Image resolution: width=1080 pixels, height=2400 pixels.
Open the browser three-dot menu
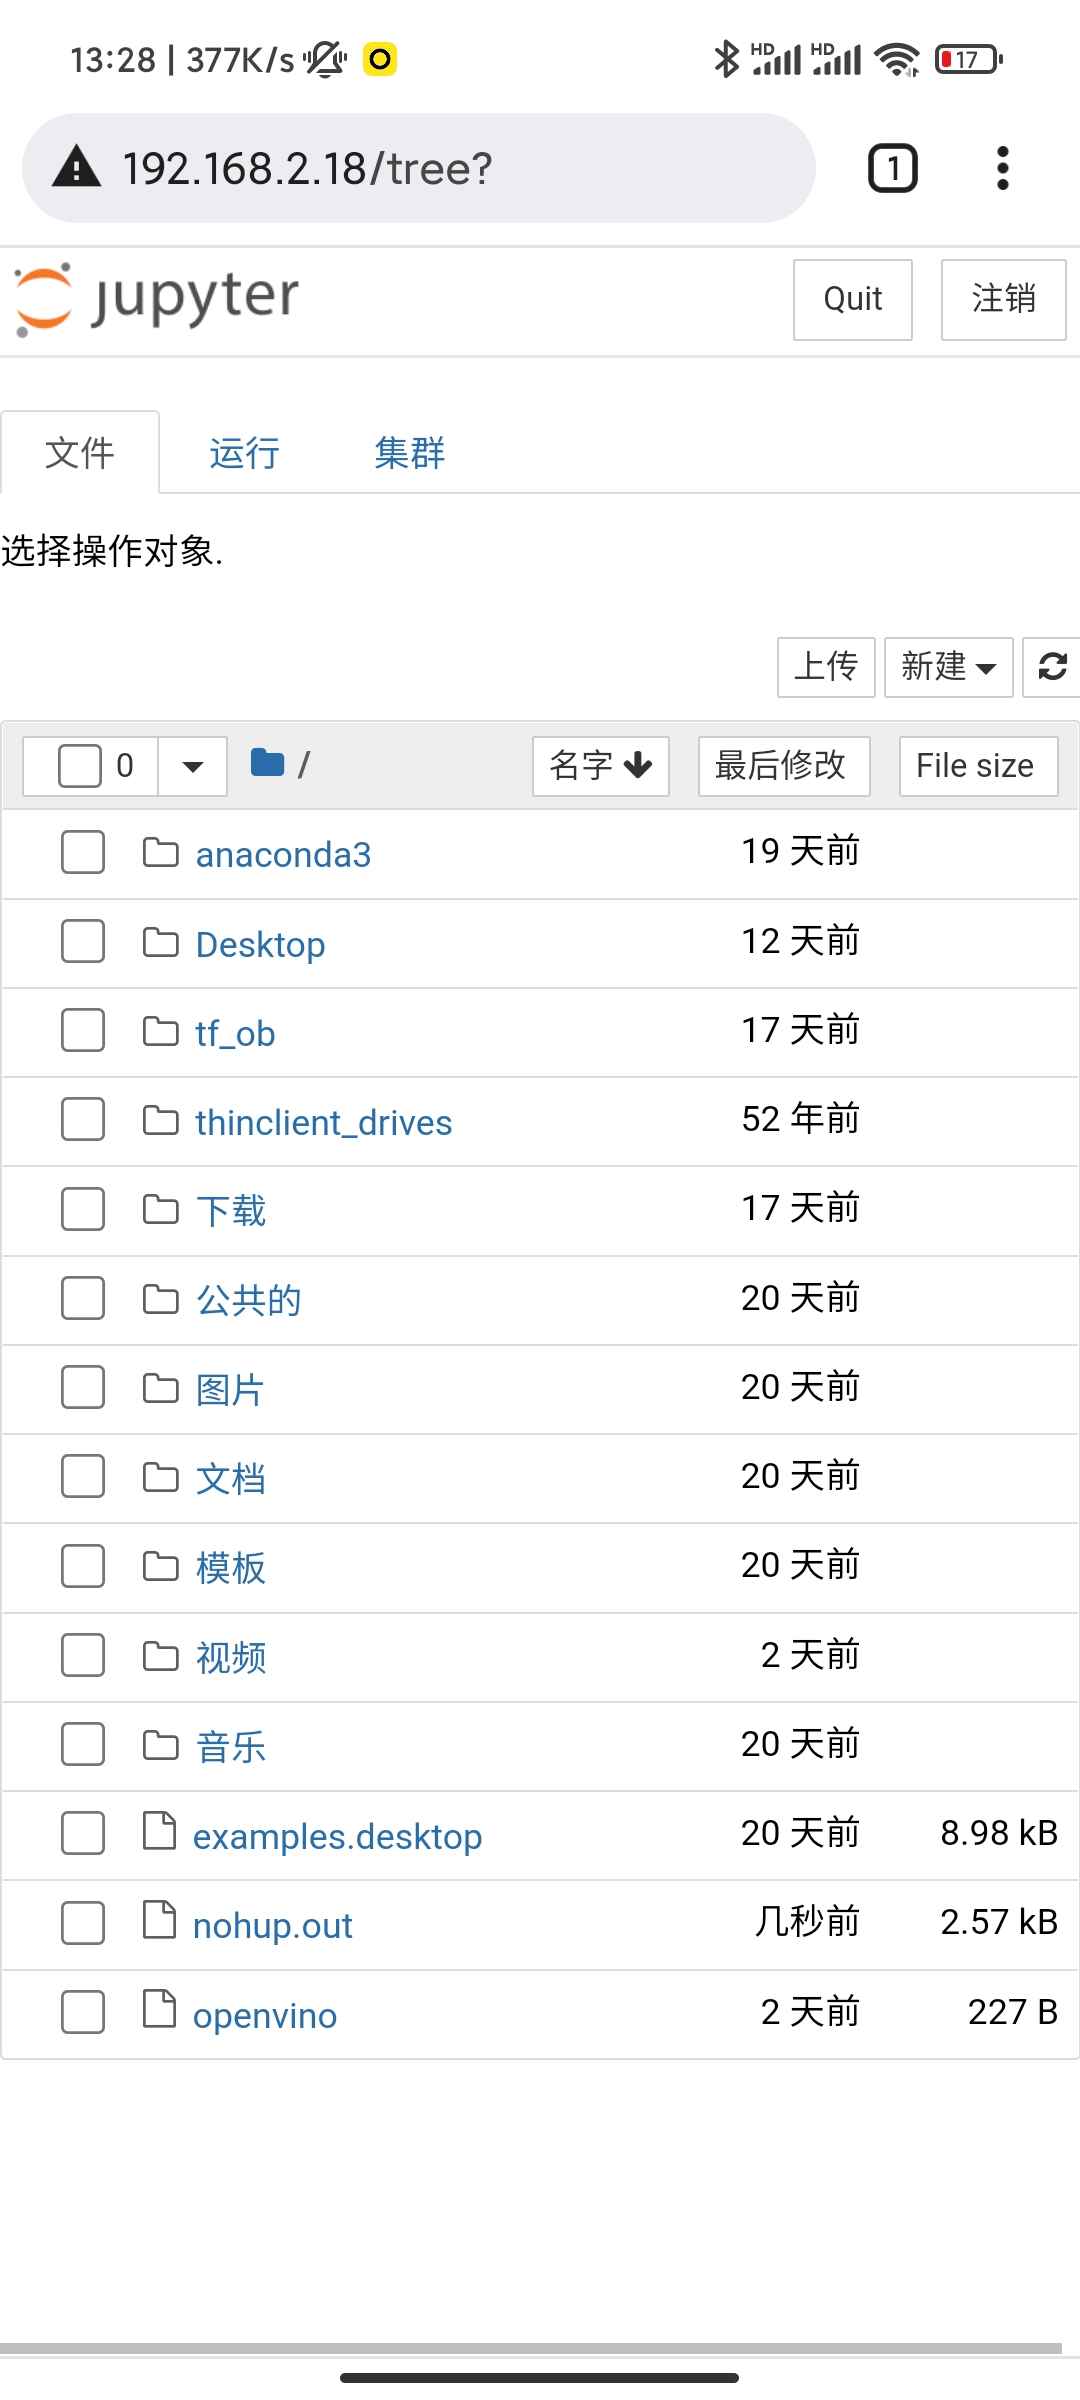(1002, 167)
